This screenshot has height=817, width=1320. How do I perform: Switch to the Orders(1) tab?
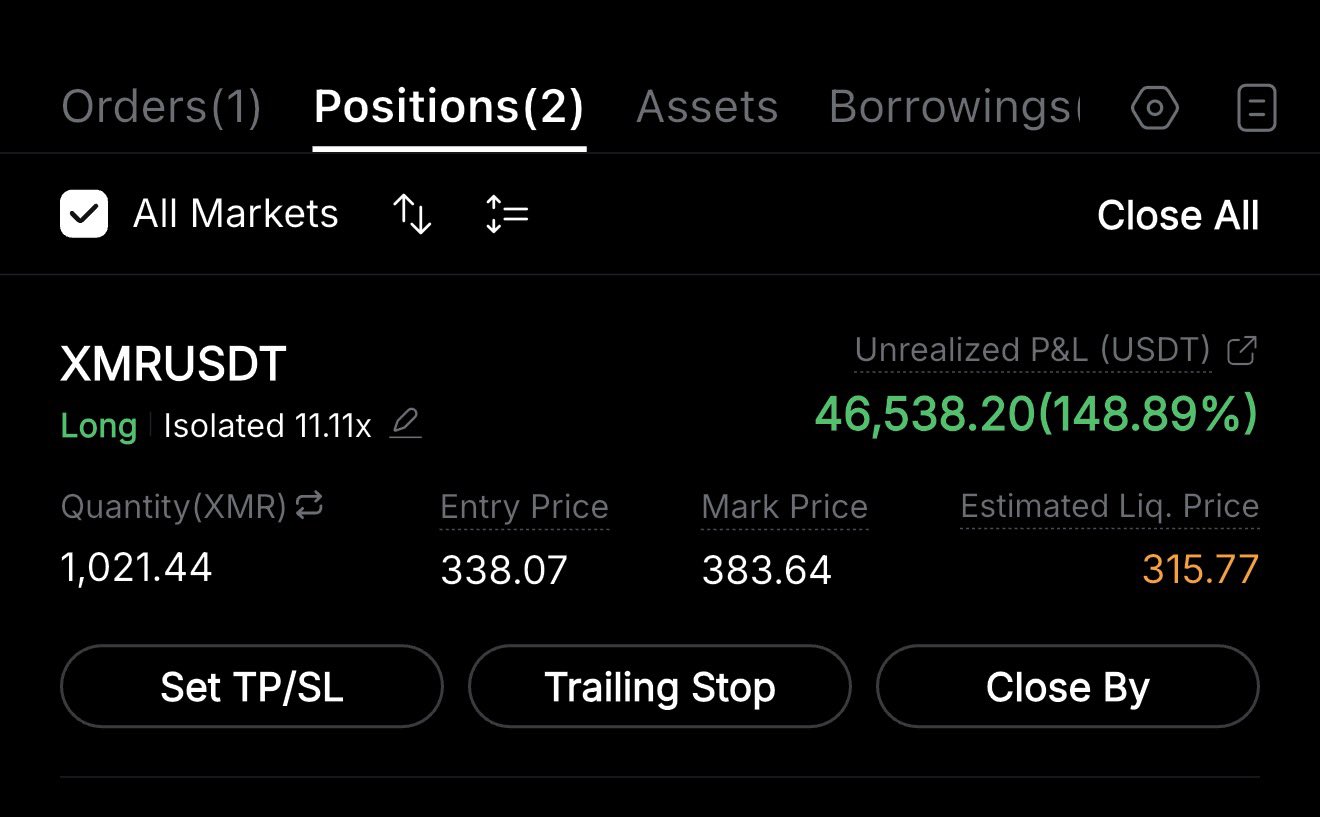tap(161, 107)
